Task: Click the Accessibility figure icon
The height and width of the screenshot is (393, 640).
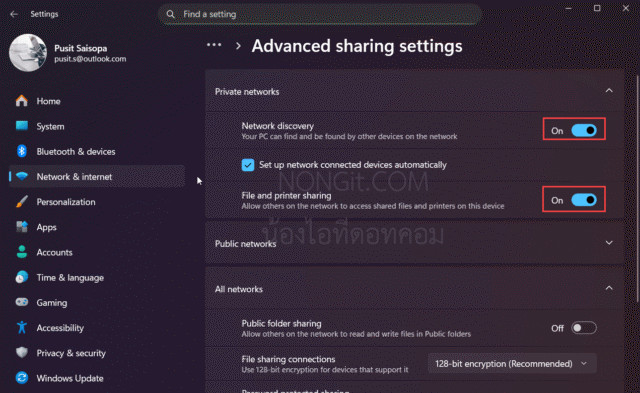Action: [22, 327]
